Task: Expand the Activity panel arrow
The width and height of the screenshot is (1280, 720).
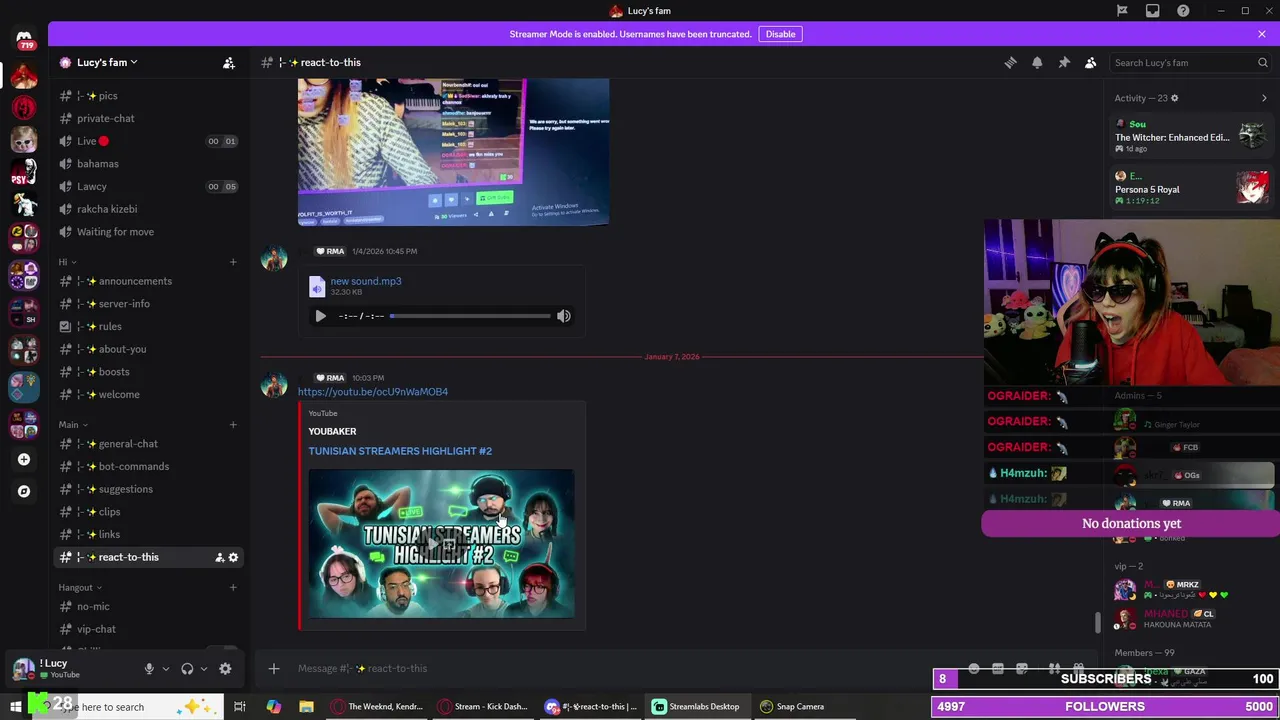Action: (x=1264, y=98)
